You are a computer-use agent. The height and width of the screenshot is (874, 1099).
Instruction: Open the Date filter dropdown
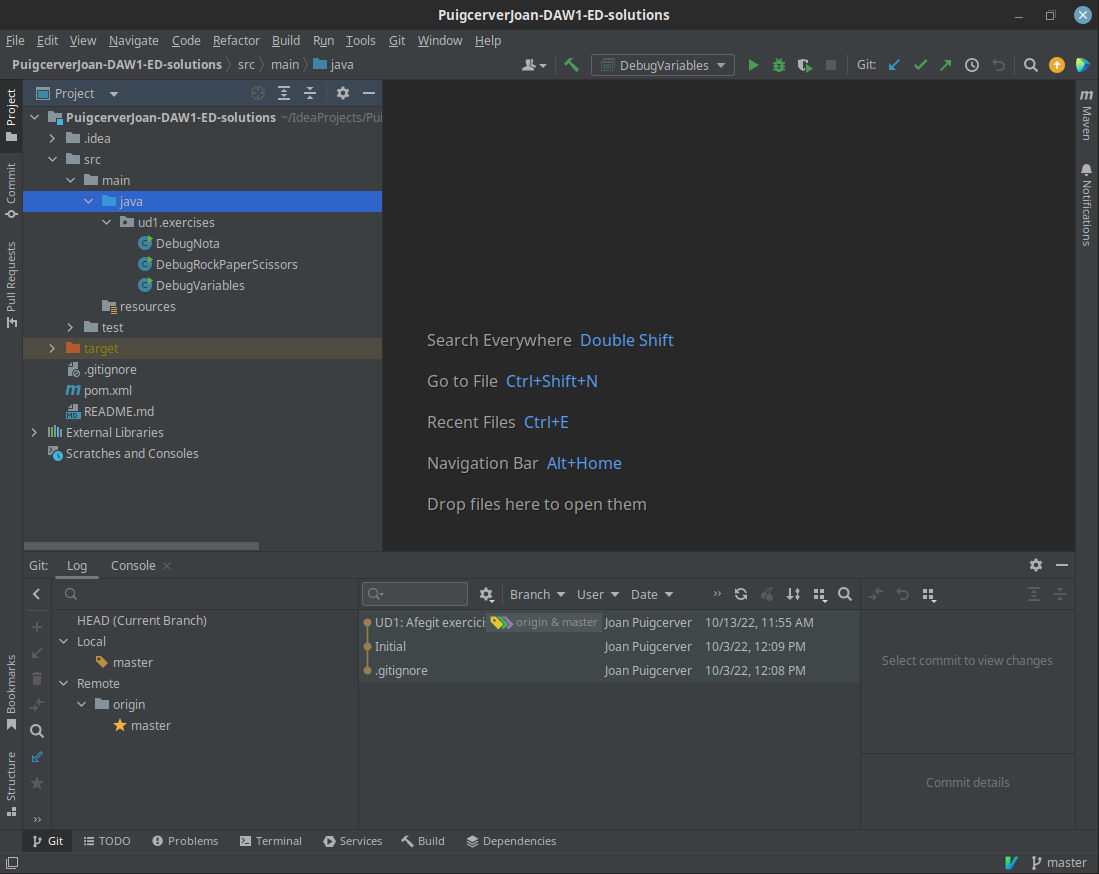pos(652,594)
